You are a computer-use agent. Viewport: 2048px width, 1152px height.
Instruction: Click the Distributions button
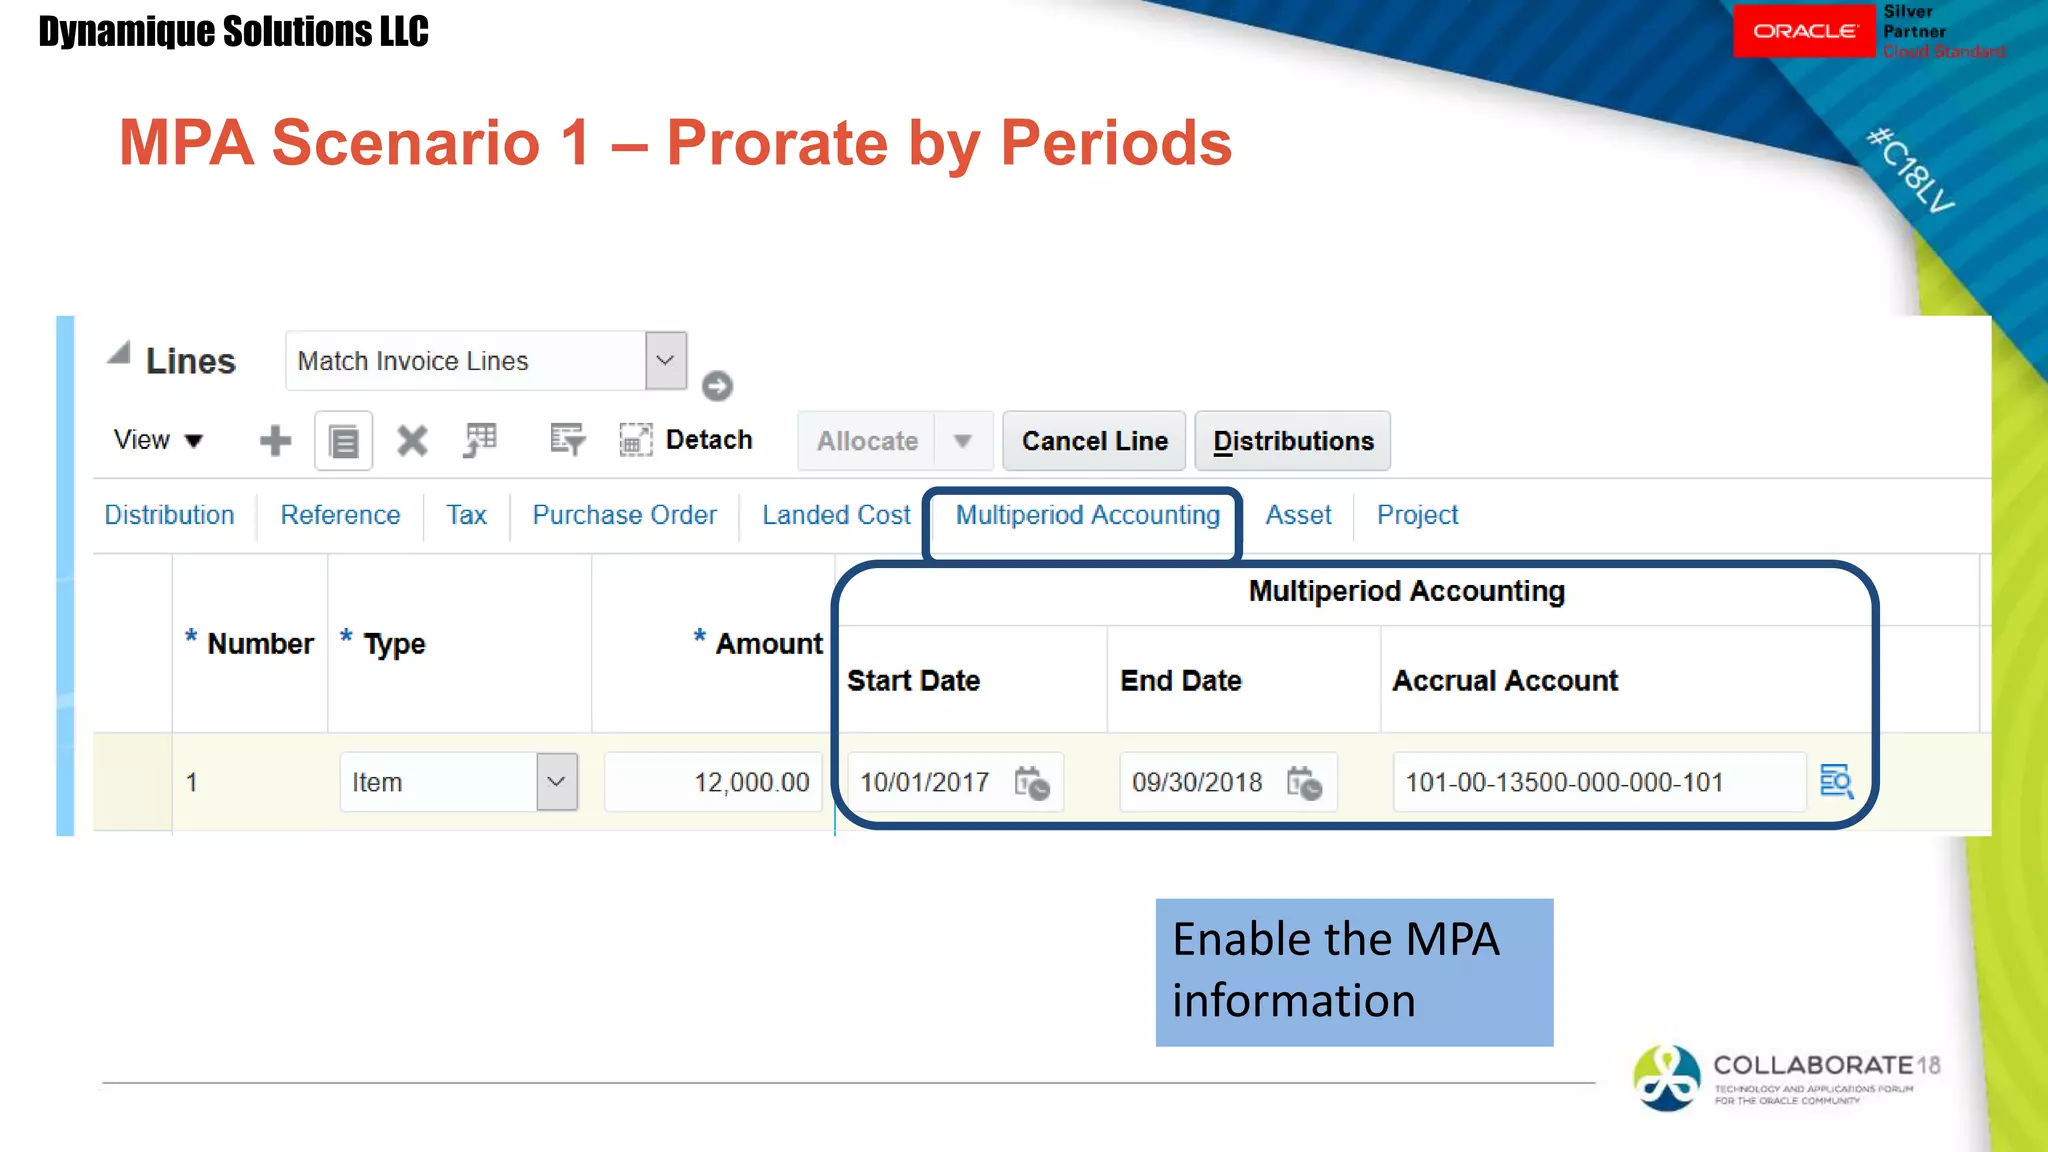tap(1292, 441)
